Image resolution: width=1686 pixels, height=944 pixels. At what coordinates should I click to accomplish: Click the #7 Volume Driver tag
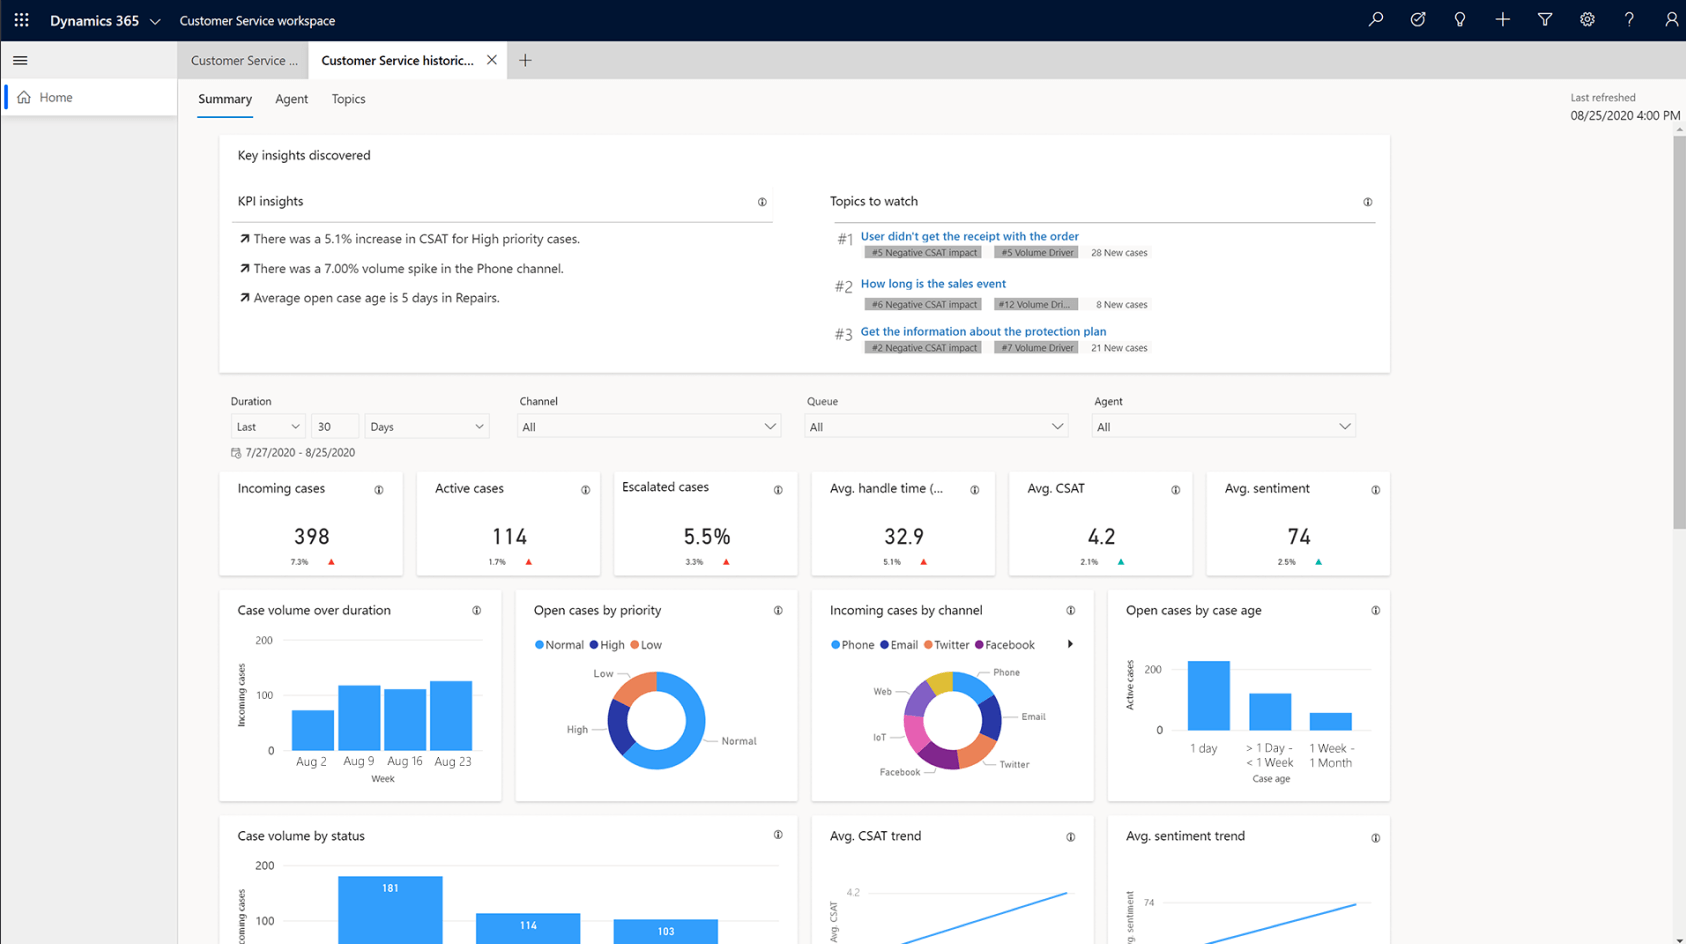[x=1036, y=348]
